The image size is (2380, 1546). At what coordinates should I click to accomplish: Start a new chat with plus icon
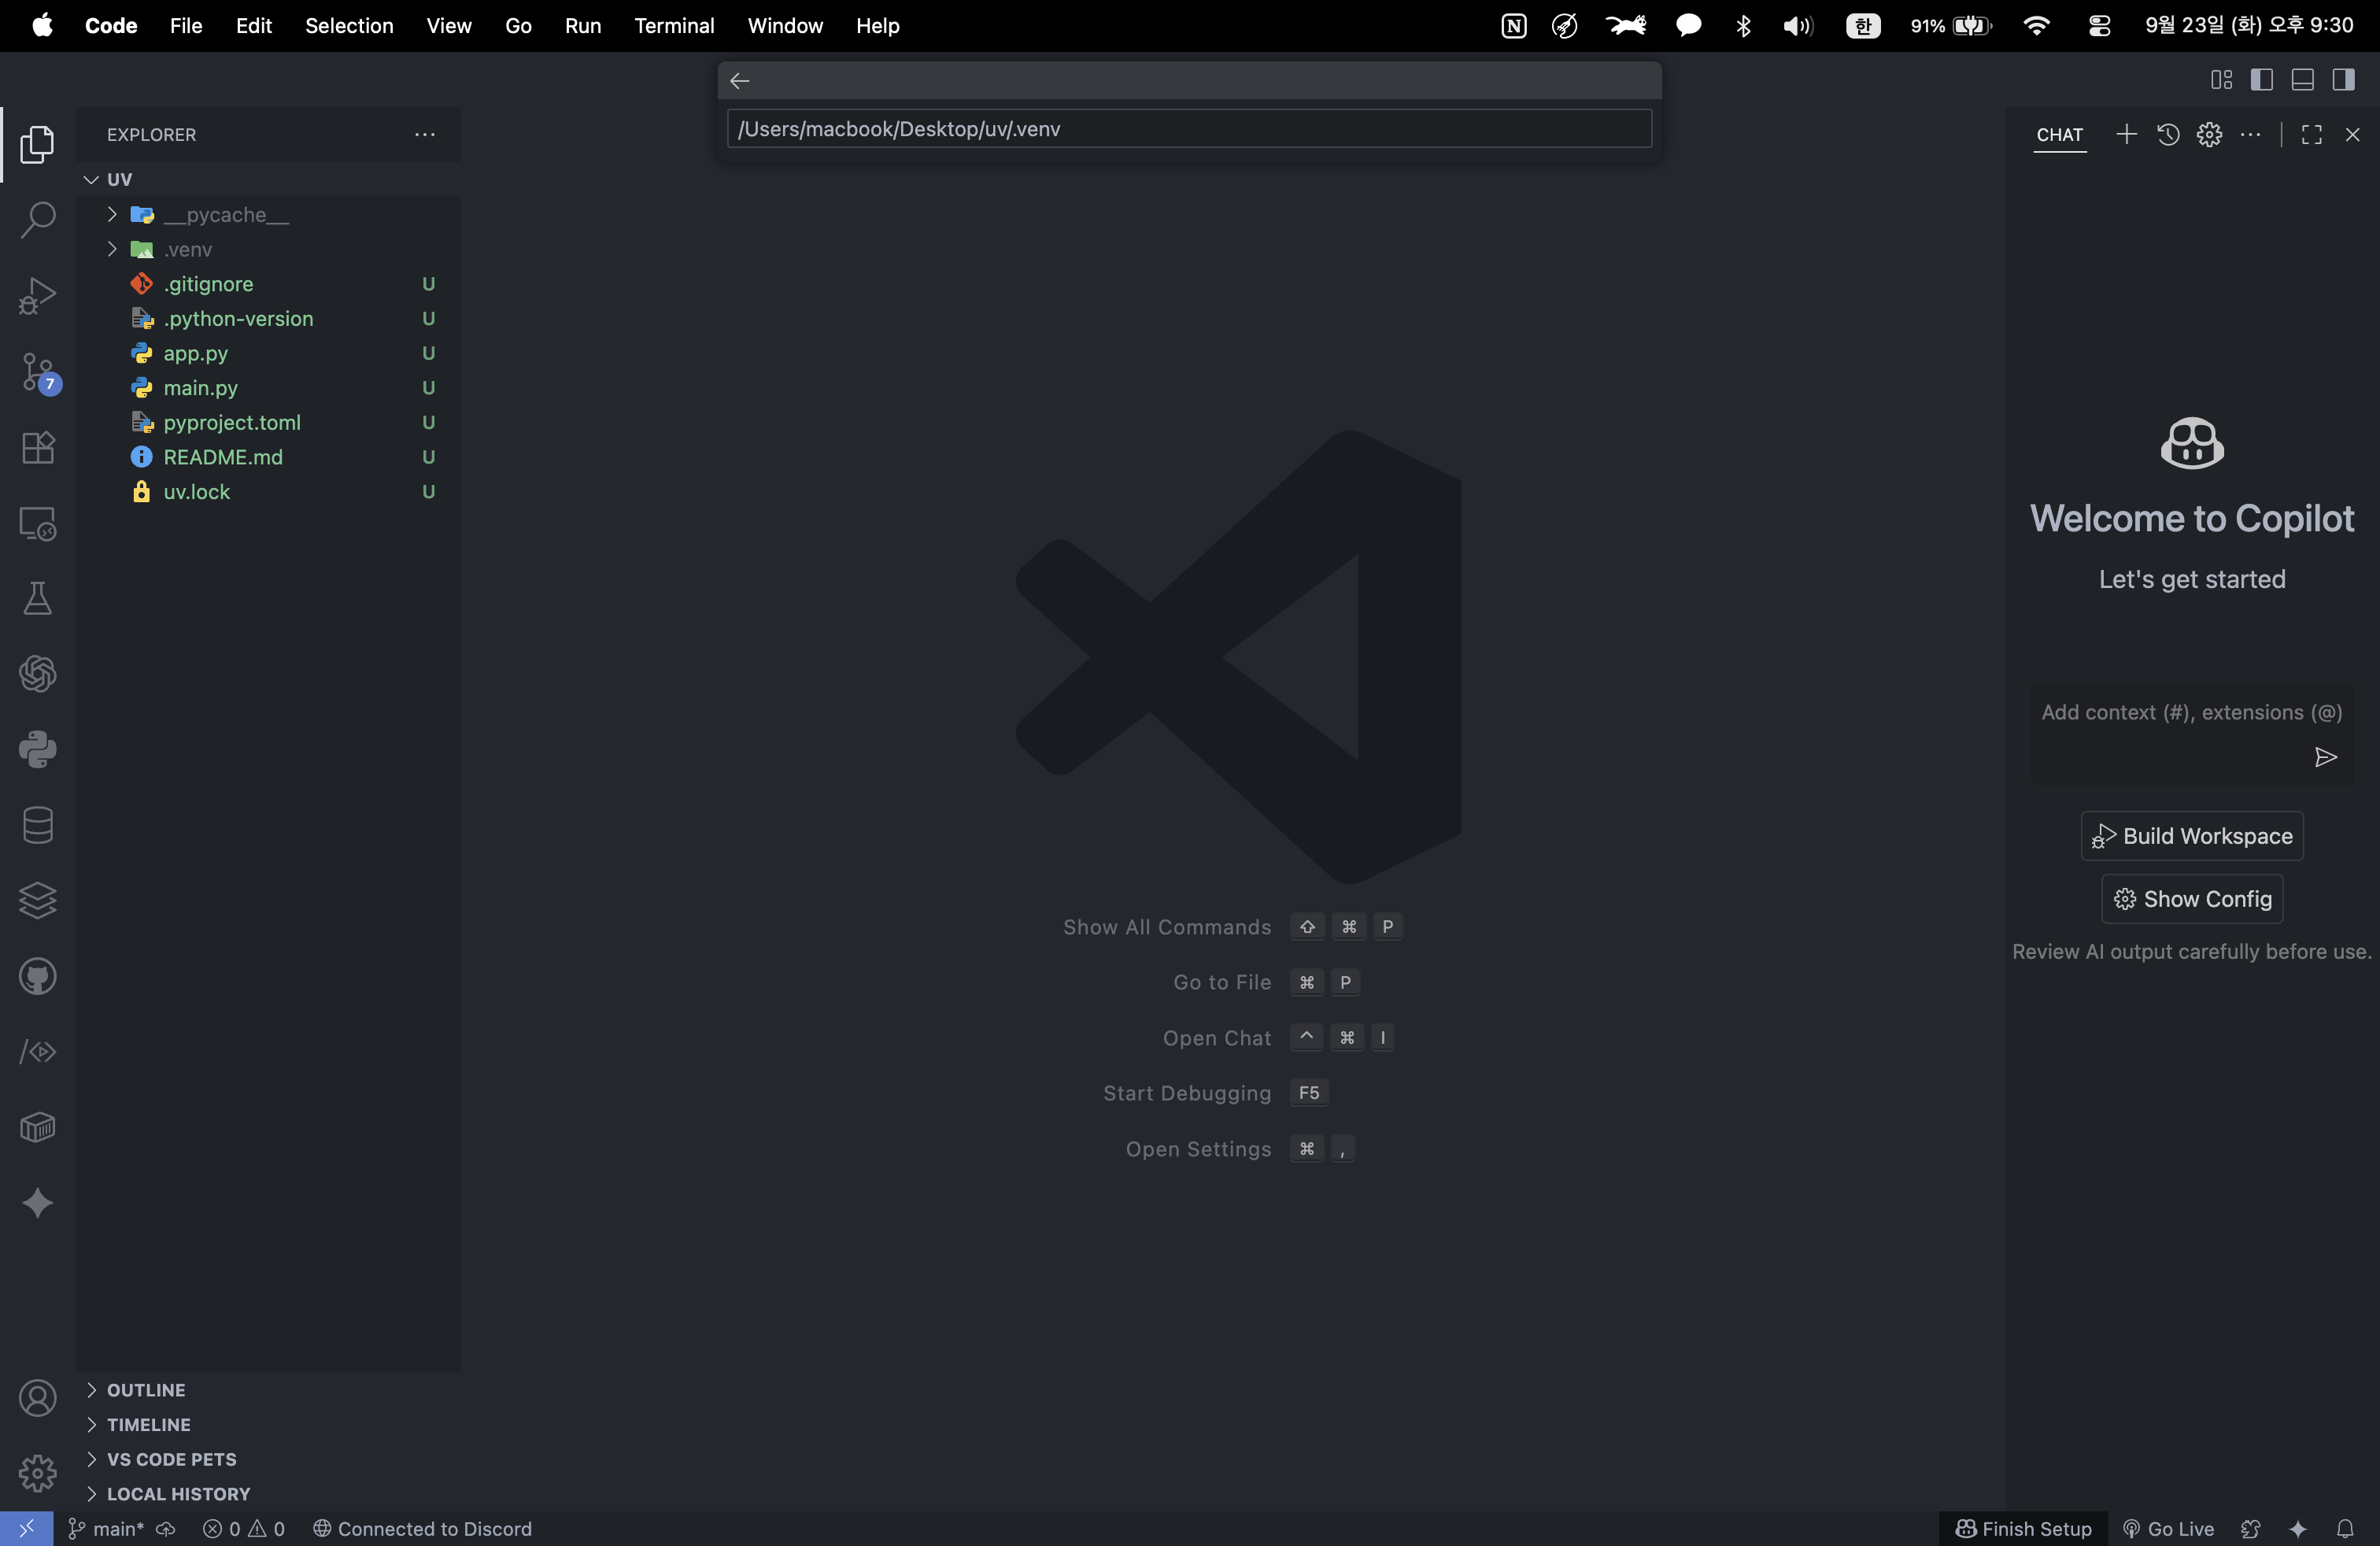(x=2126, y=134)
